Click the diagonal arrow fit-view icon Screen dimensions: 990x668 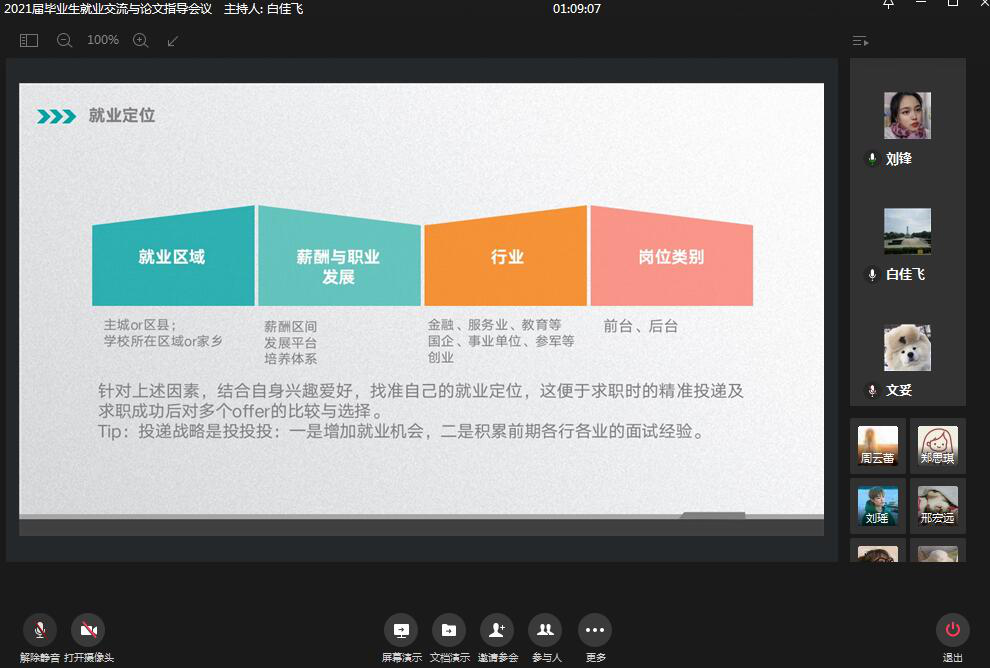pyautogui.click(x=173, y=41)
